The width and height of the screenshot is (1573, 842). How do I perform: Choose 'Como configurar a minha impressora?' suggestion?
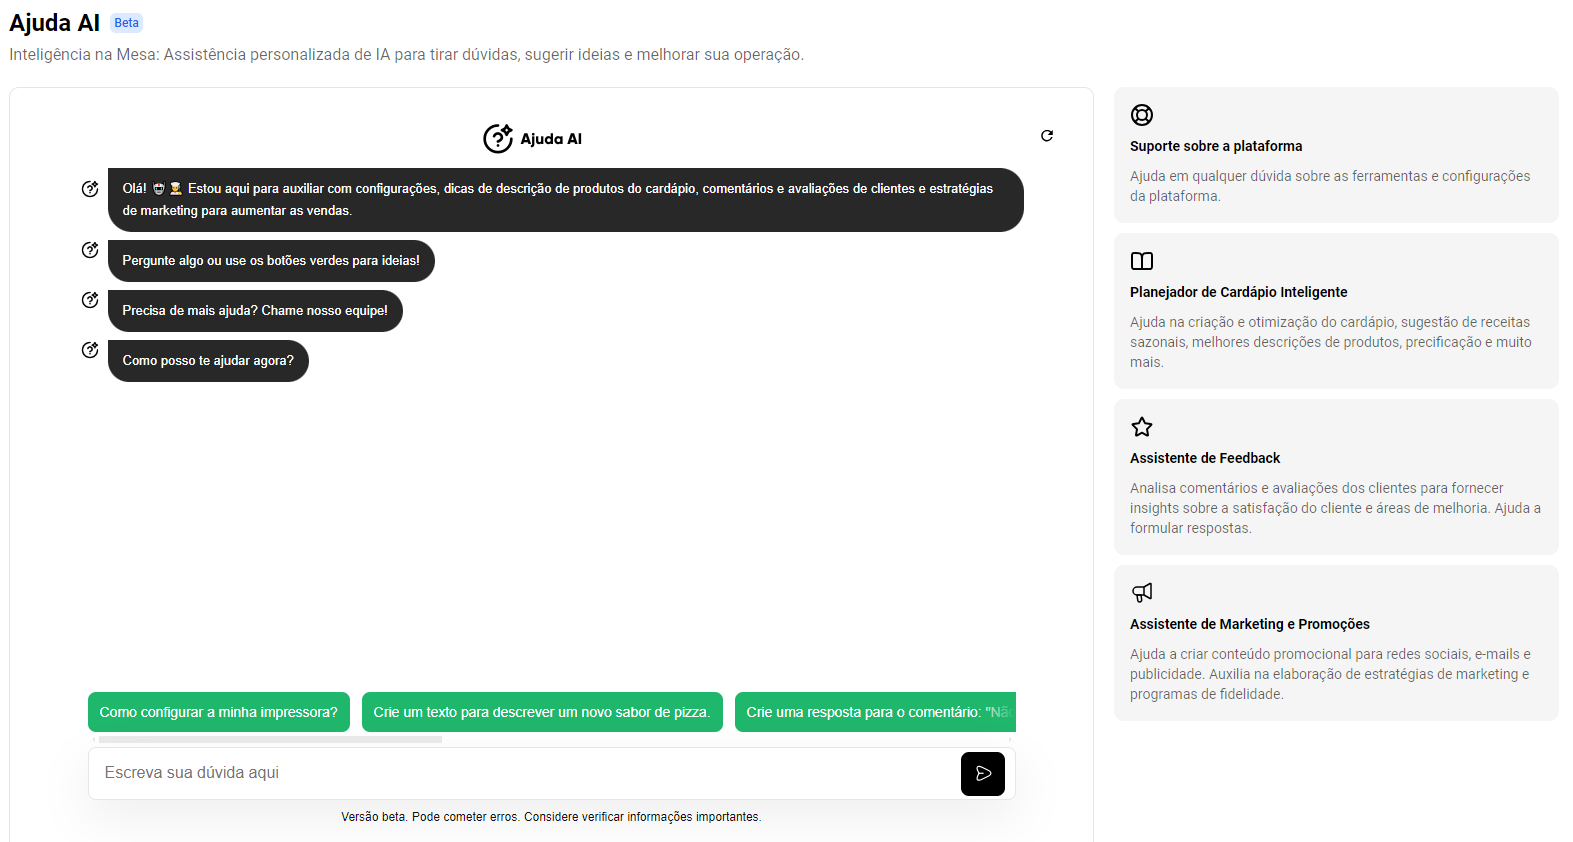(x=219, y=712)
